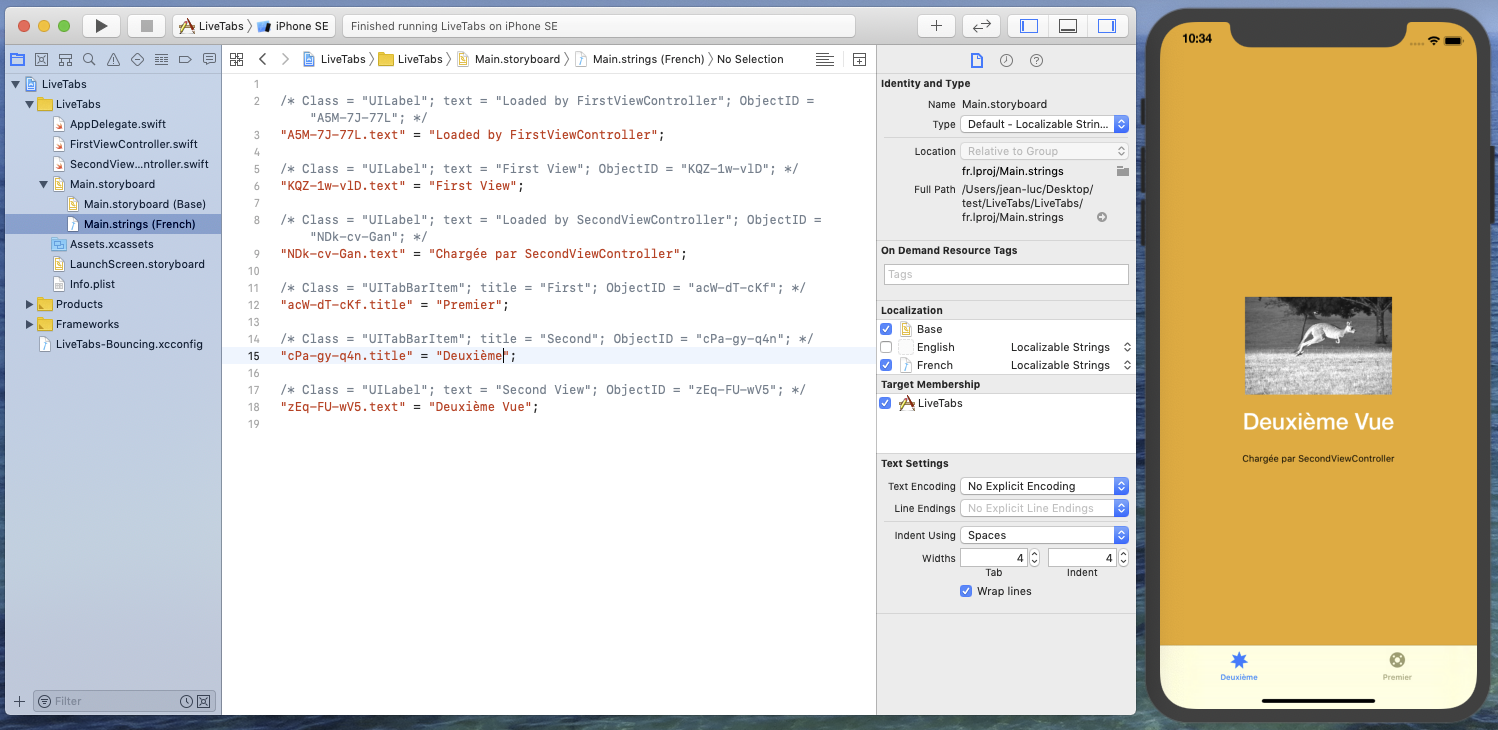This screenshot has height=730, width=1498.
Task: Click the full path reveal arrow
Action: (1102, 217)
